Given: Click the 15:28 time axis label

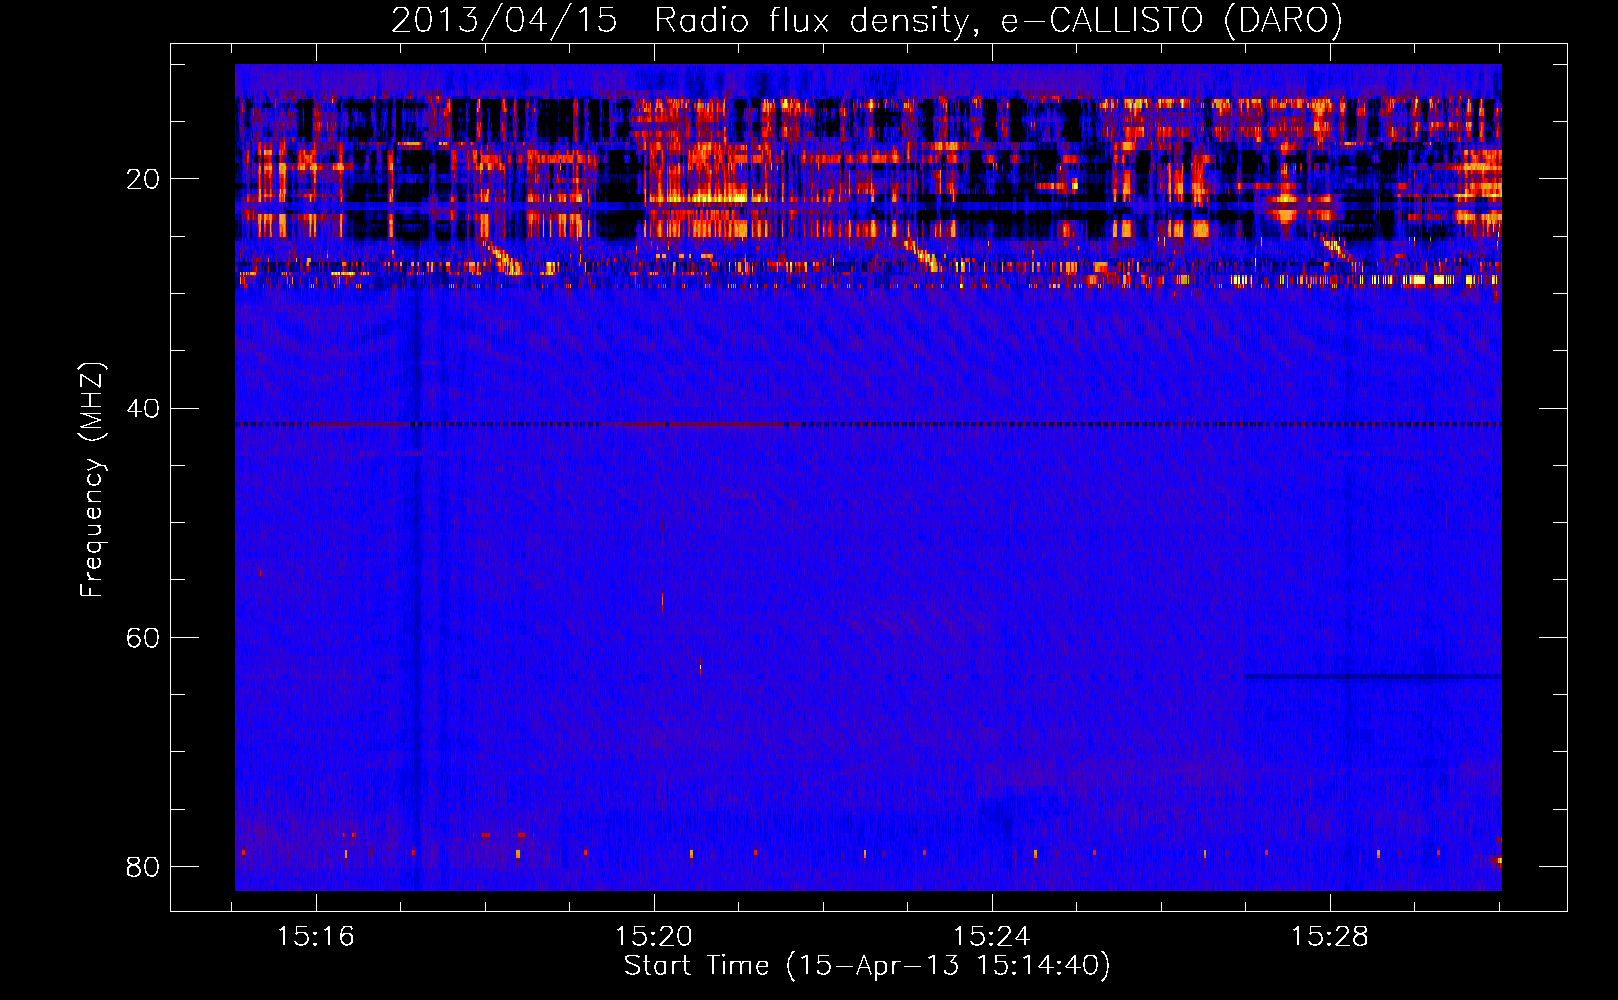Looking at the screenshot, I should coord(1330,937).
